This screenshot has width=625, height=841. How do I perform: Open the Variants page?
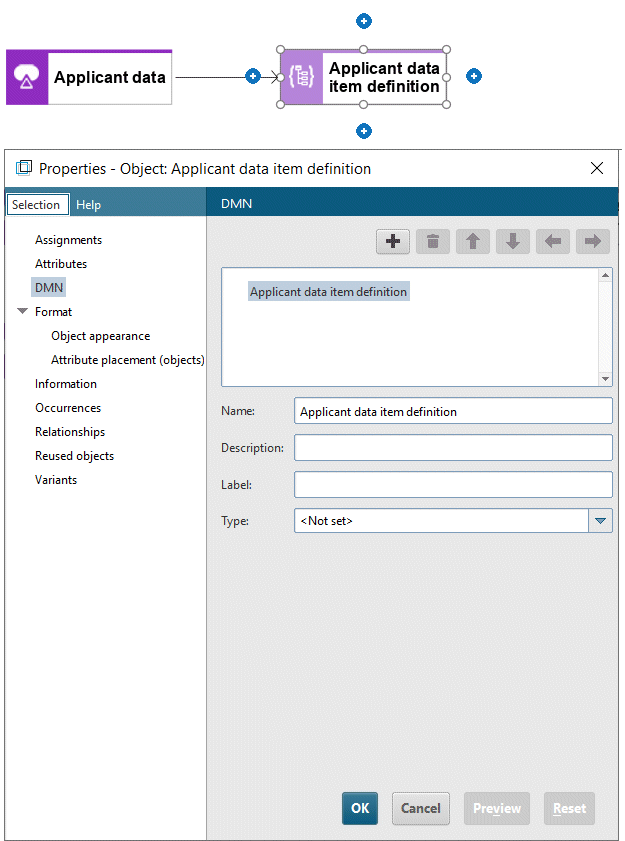click(x=56, y=480)
